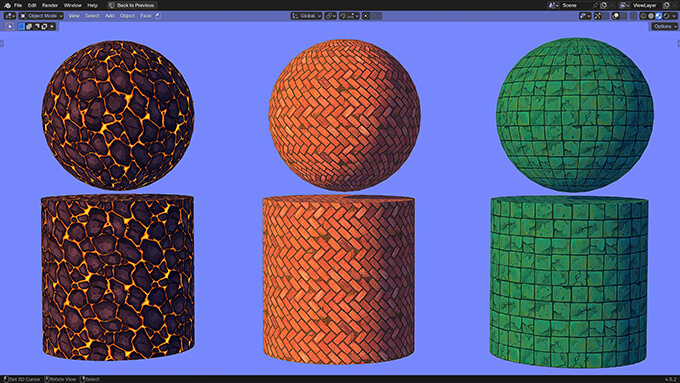Click the lava rock textured sphere
This screenshot has width=680, height=383.
point(118,115)
